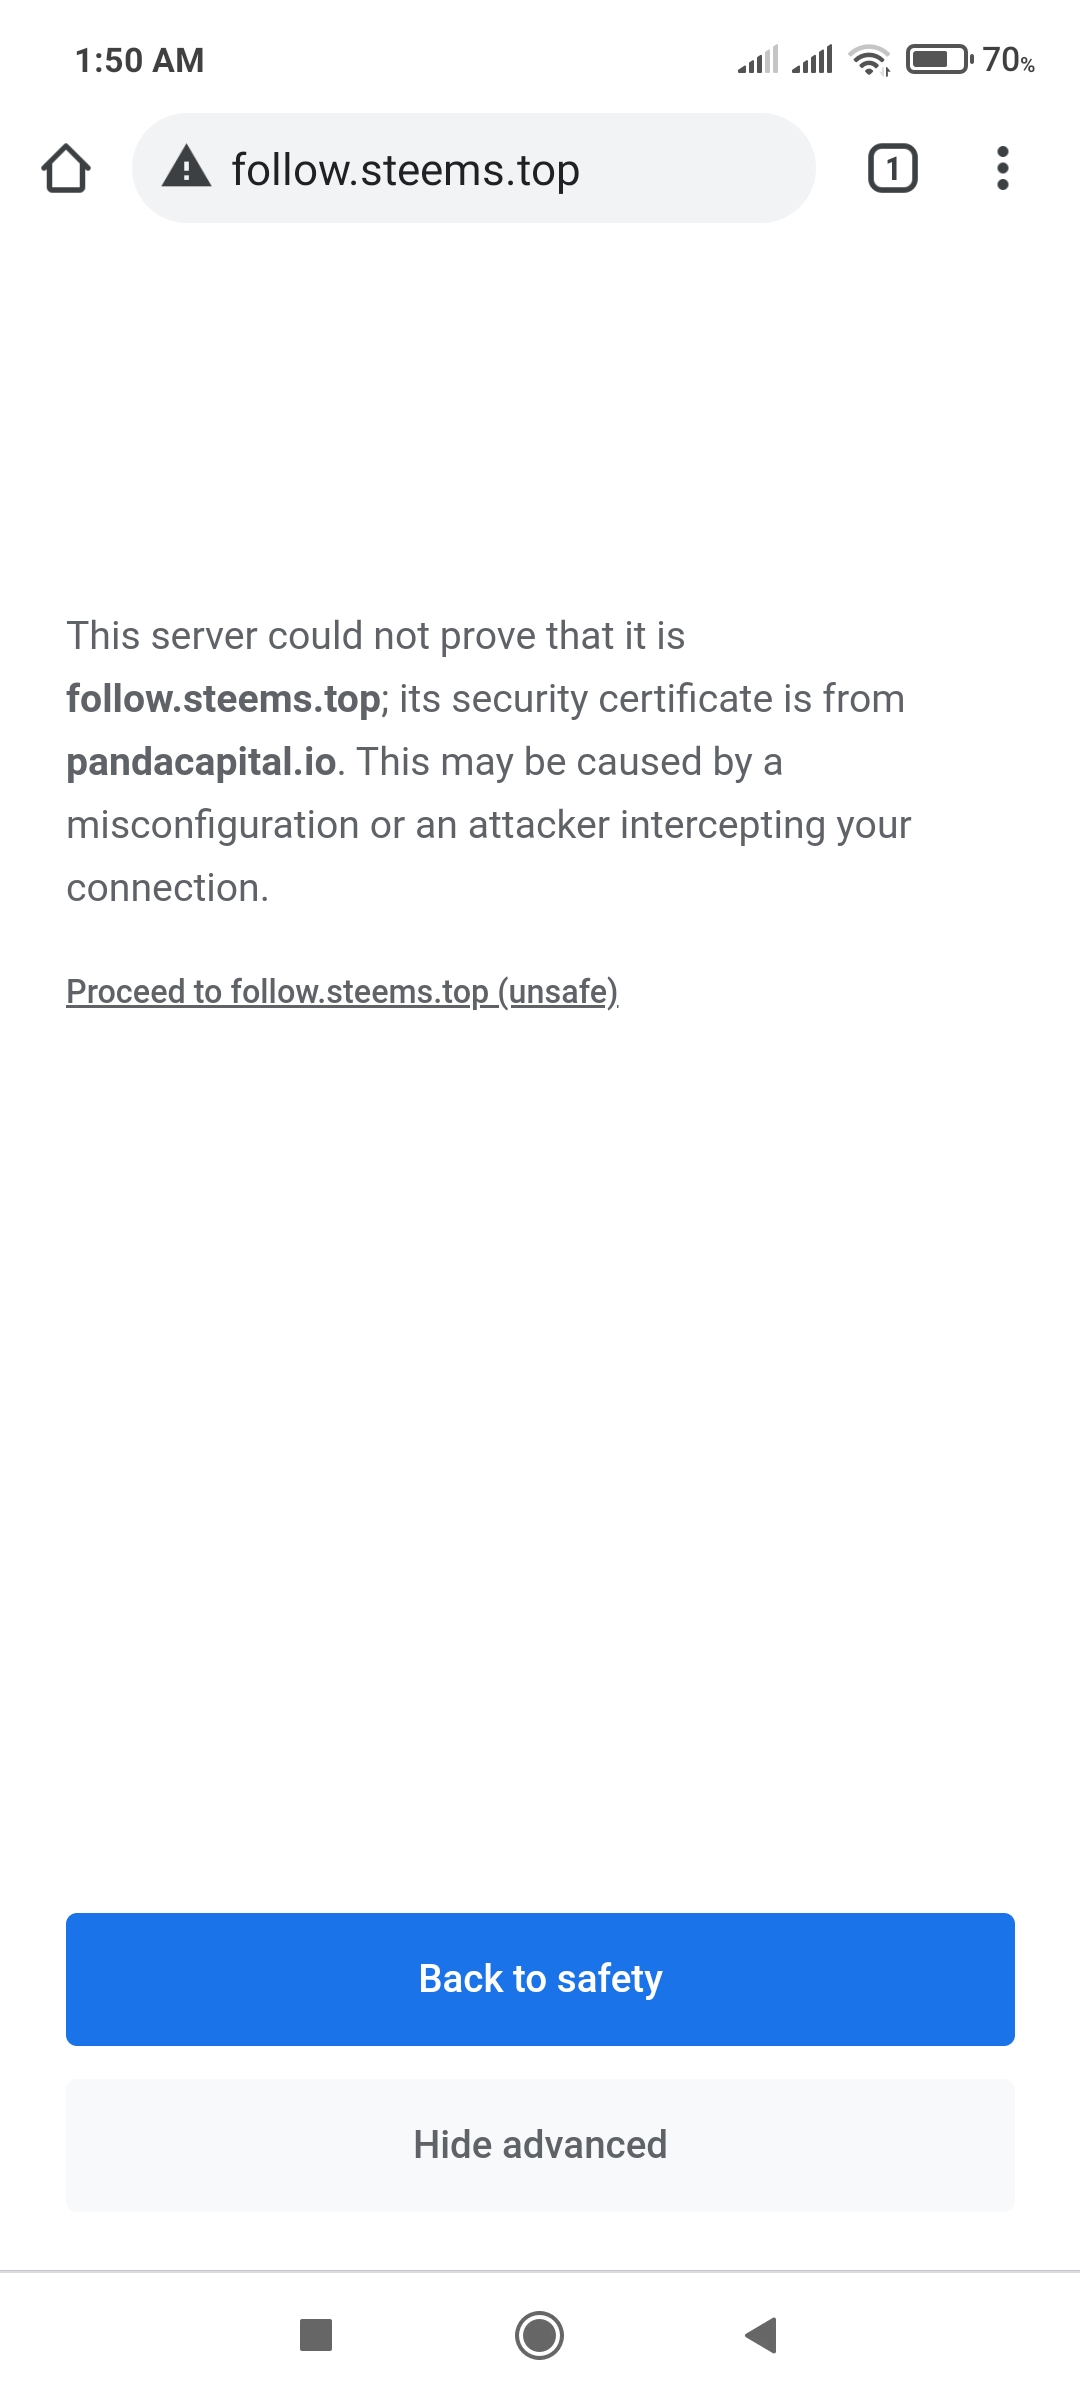
Task: Tap the 1:50 AM clock
Action: click(139, 60)
